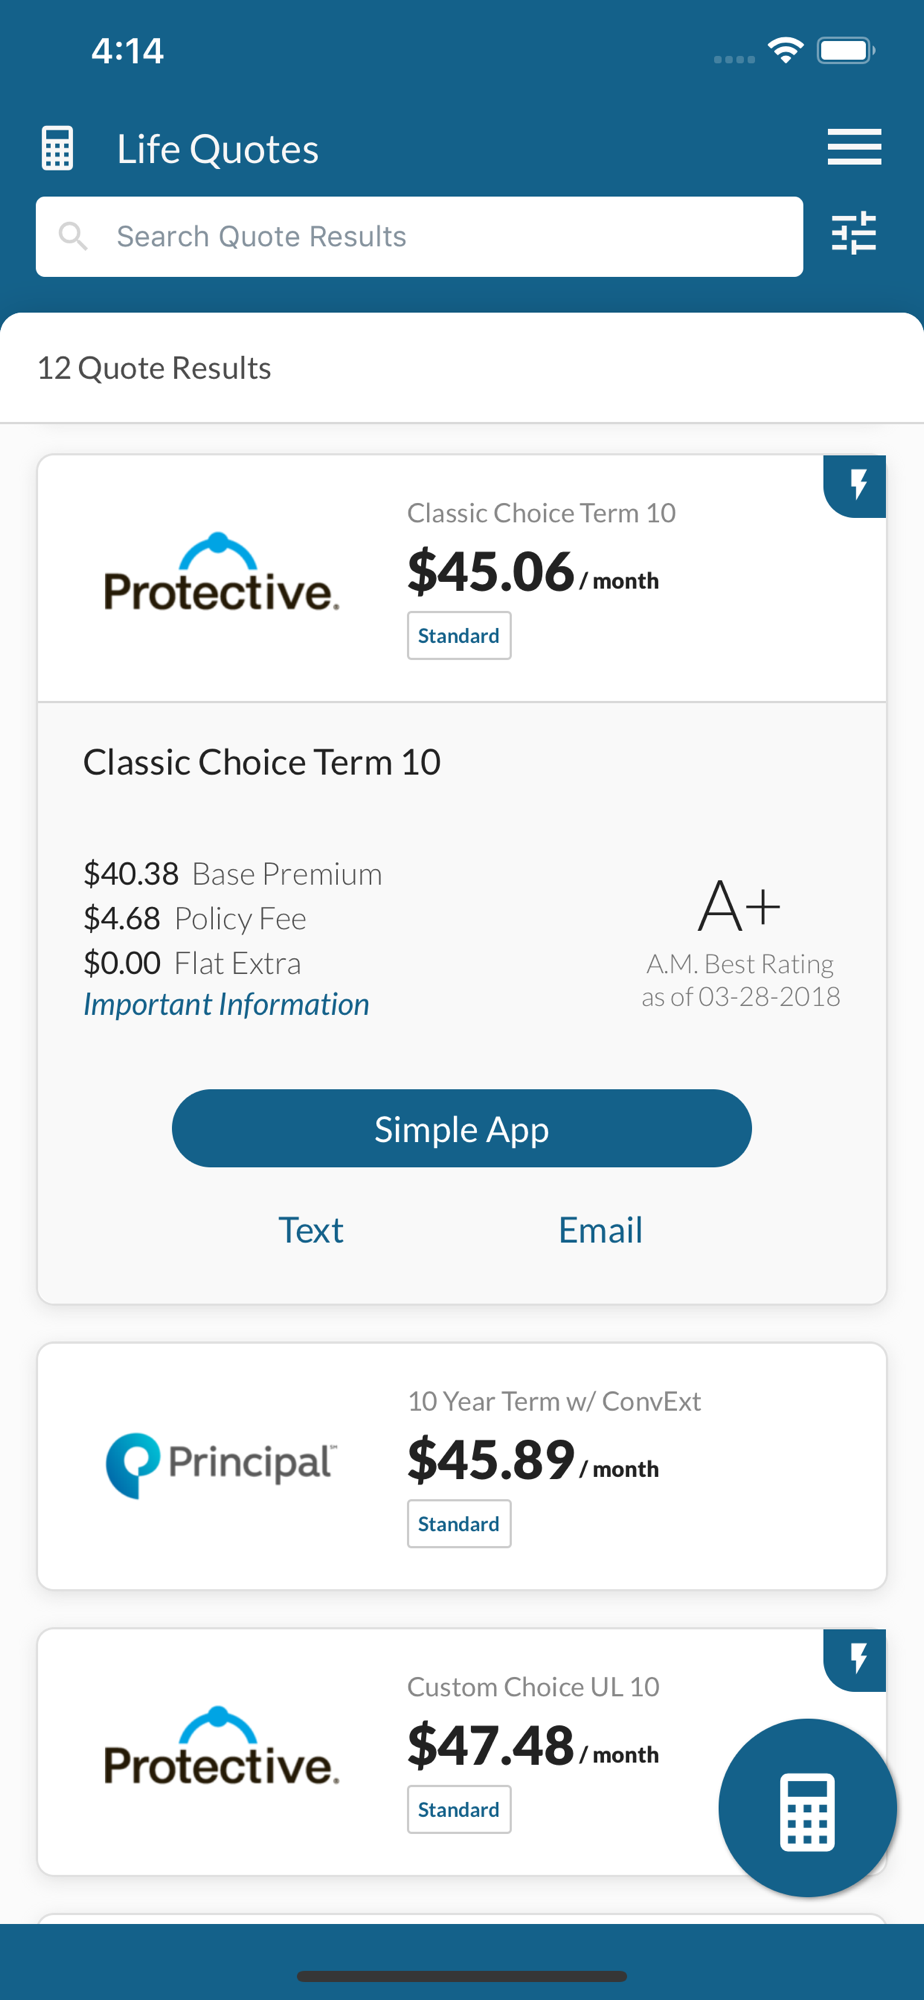
Task: Tap the Protective logo on first quote
Action: point(222,573)
